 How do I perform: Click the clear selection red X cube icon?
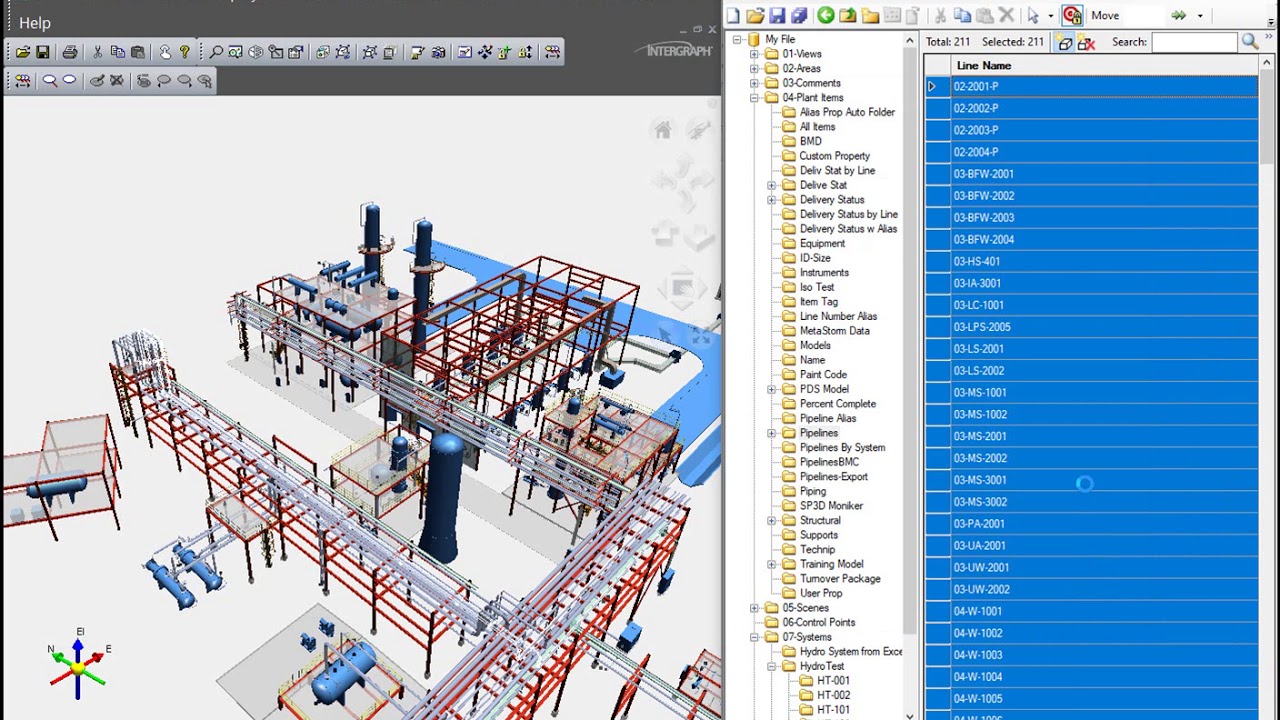pos(1087,42)
